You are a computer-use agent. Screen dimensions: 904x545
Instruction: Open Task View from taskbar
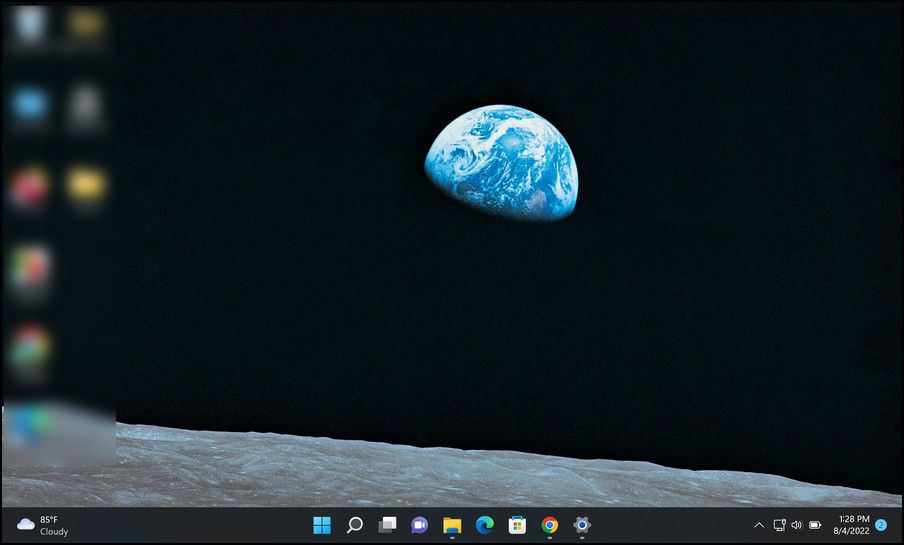point(387,525)
